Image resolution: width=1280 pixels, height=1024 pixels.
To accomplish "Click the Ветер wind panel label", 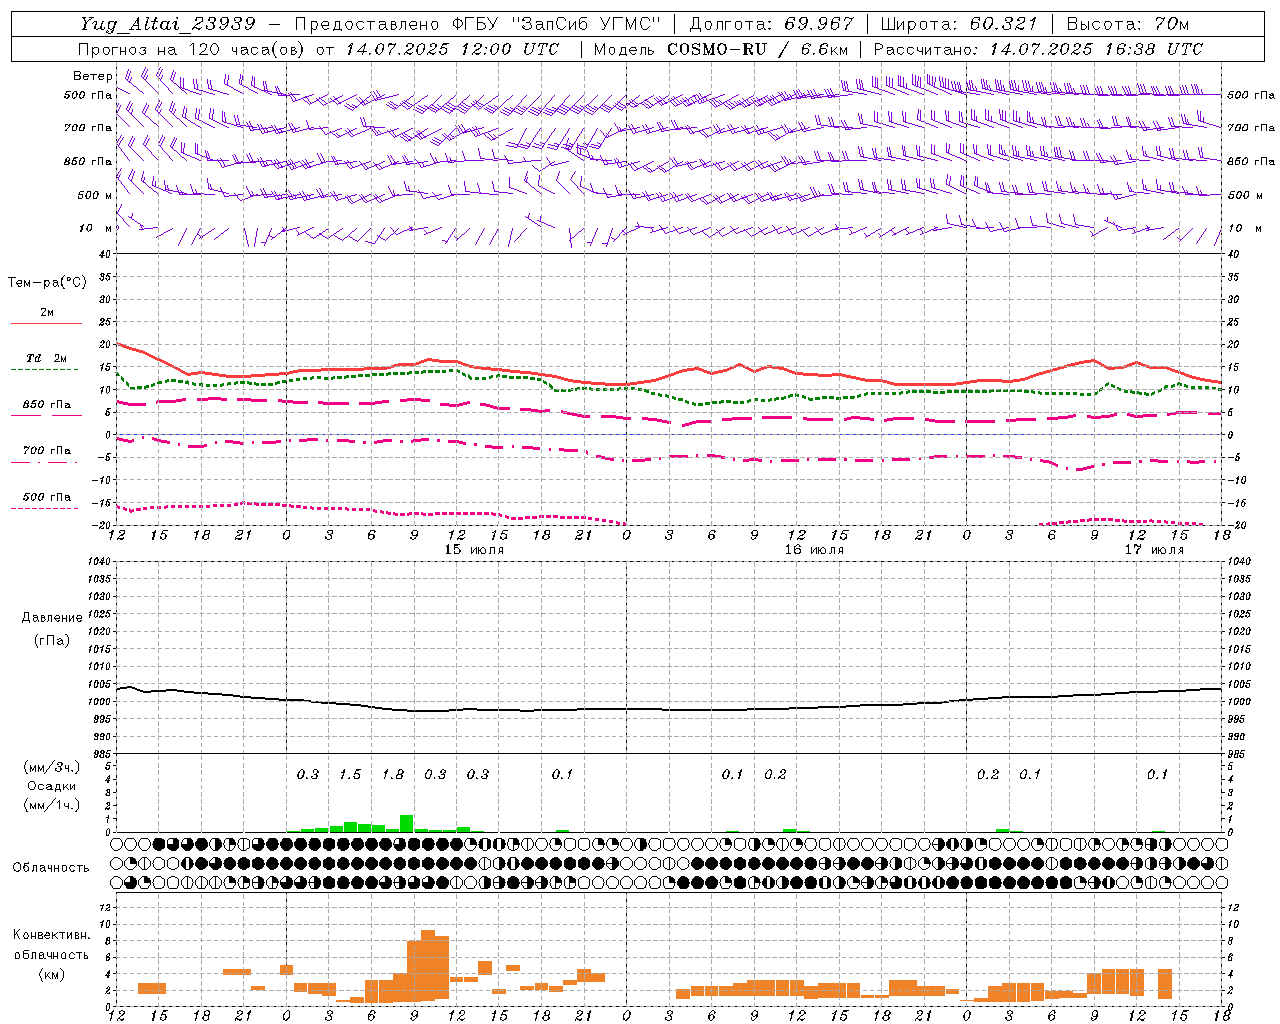I will 92,76.
